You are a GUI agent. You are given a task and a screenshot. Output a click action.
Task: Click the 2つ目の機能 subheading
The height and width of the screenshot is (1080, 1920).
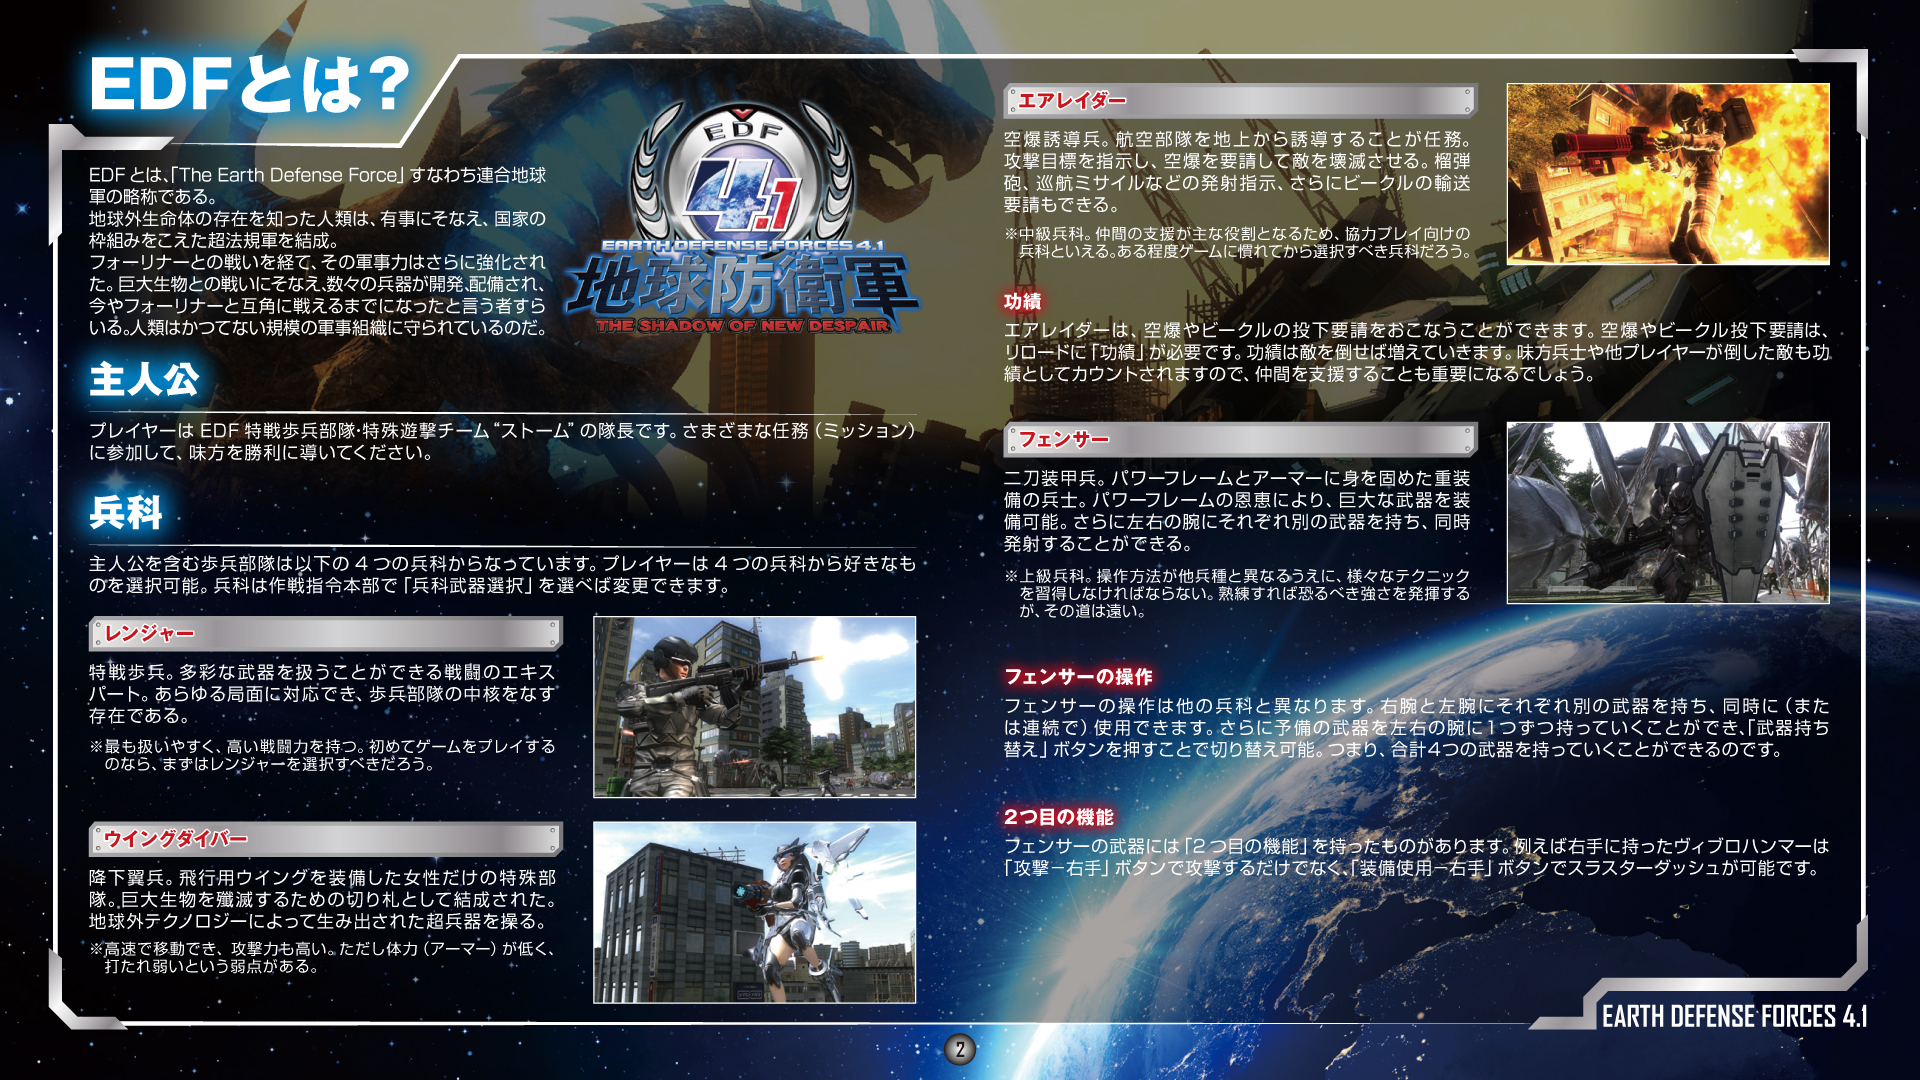[x=1059, y=817]
